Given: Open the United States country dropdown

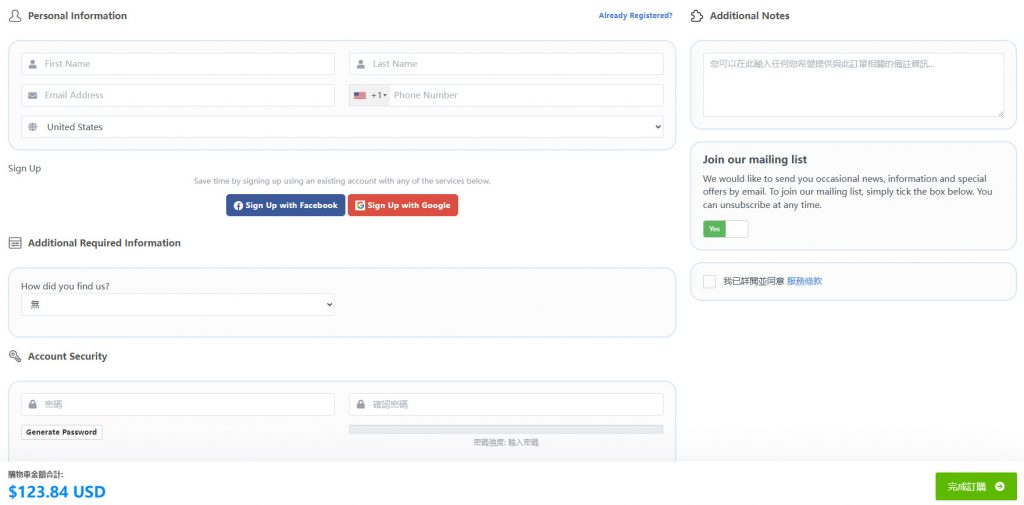Looking at the screenshot, I should (x=342, y=127).
